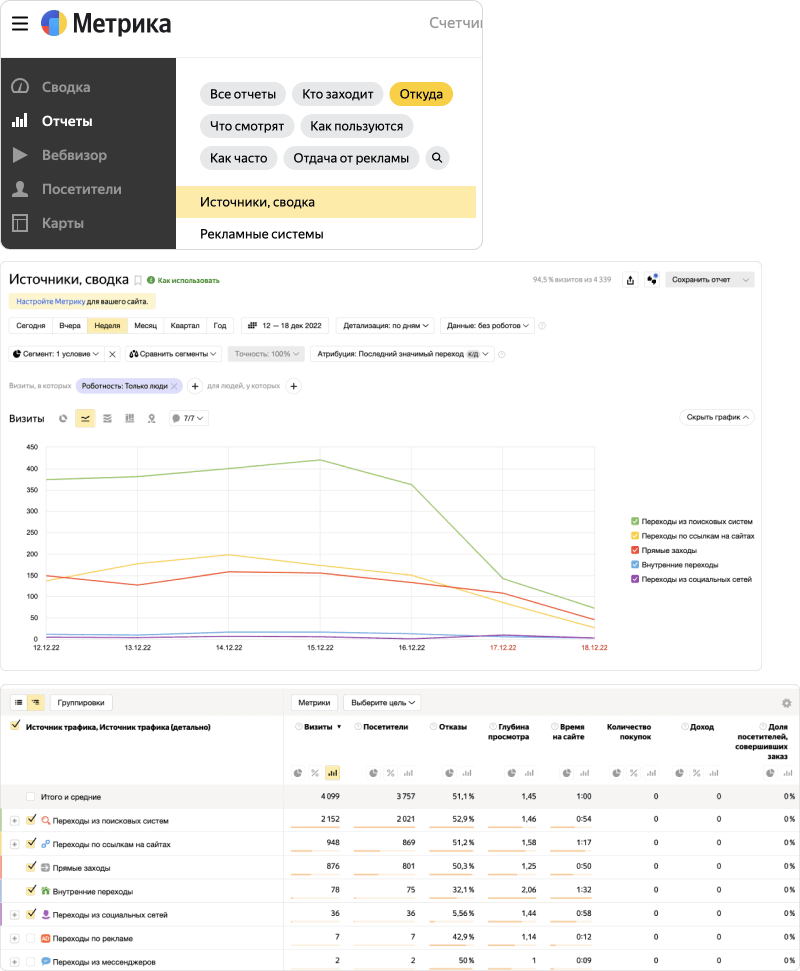Open the hamburger menu next to Метрика
This screenshot has height=971, width=800.
coord(20,24)
